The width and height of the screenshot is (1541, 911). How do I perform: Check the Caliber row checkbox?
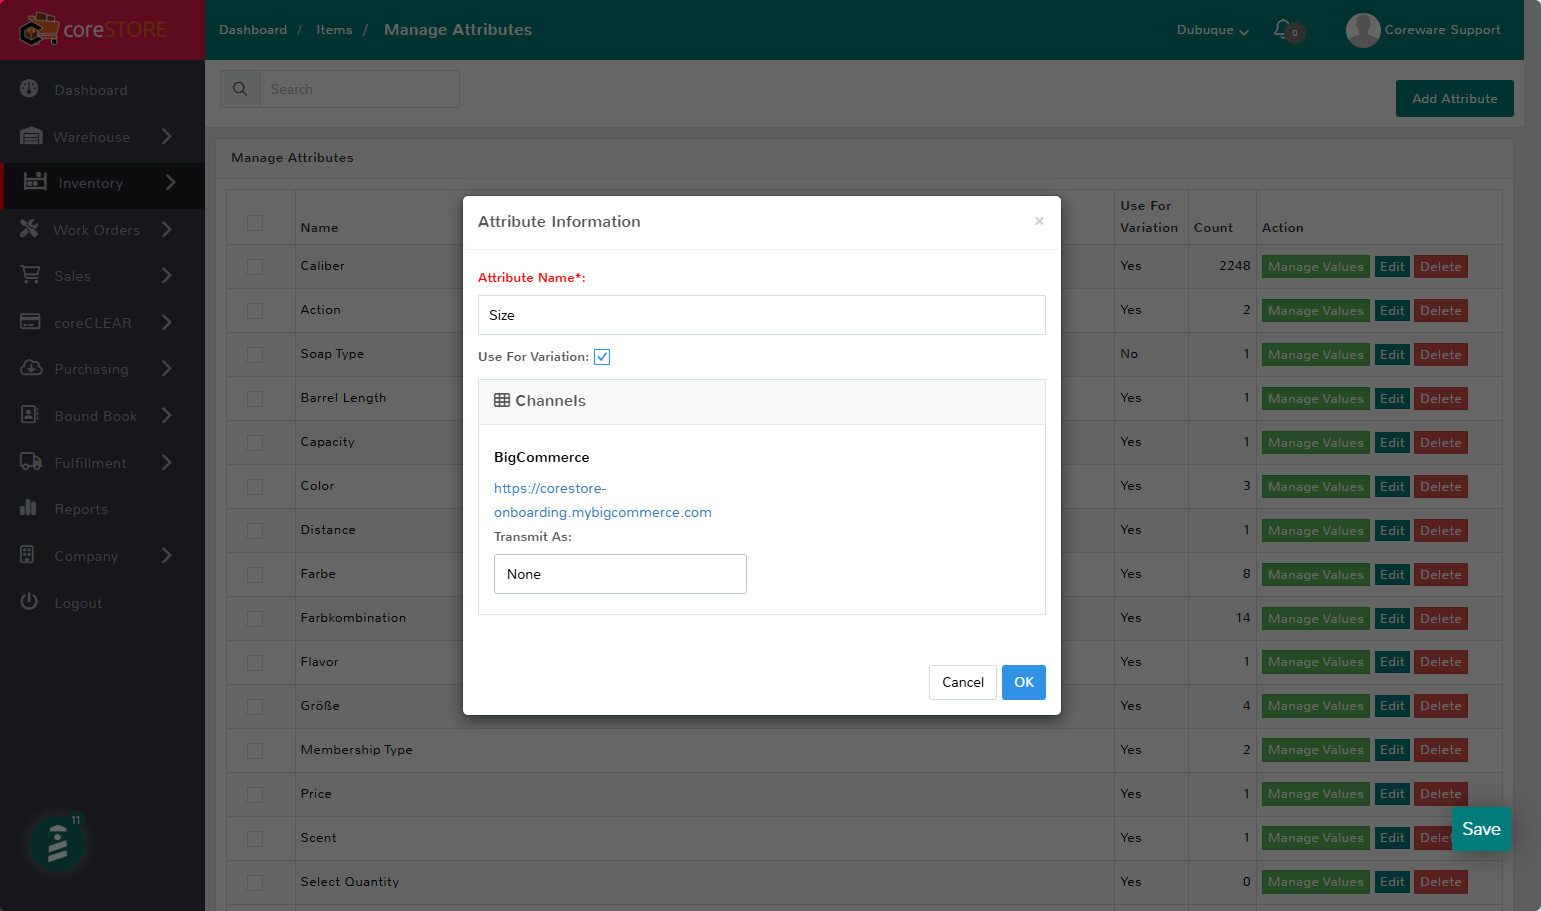click(255, 267)
